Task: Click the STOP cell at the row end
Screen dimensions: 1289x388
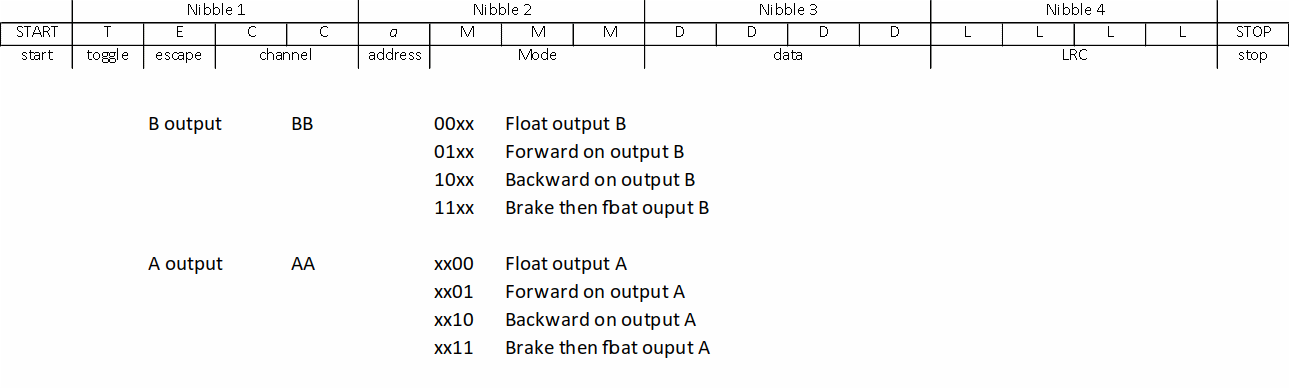Action: [x=1253, y=32]
